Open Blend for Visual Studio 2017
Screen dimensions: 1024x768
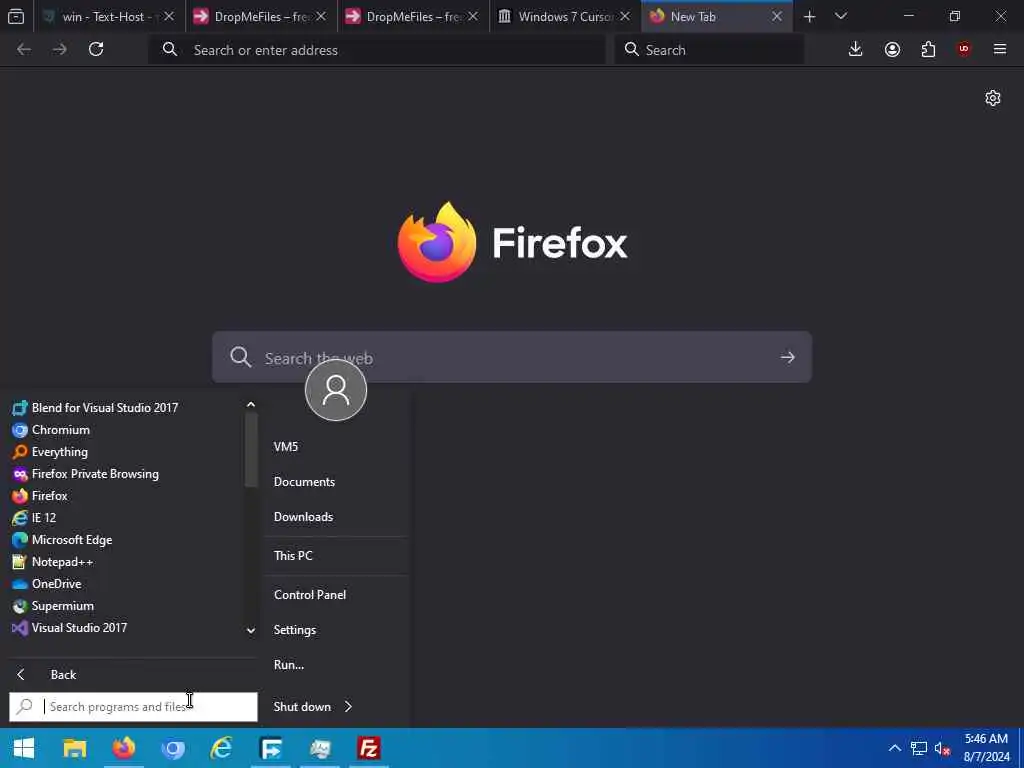click(95, 408)
